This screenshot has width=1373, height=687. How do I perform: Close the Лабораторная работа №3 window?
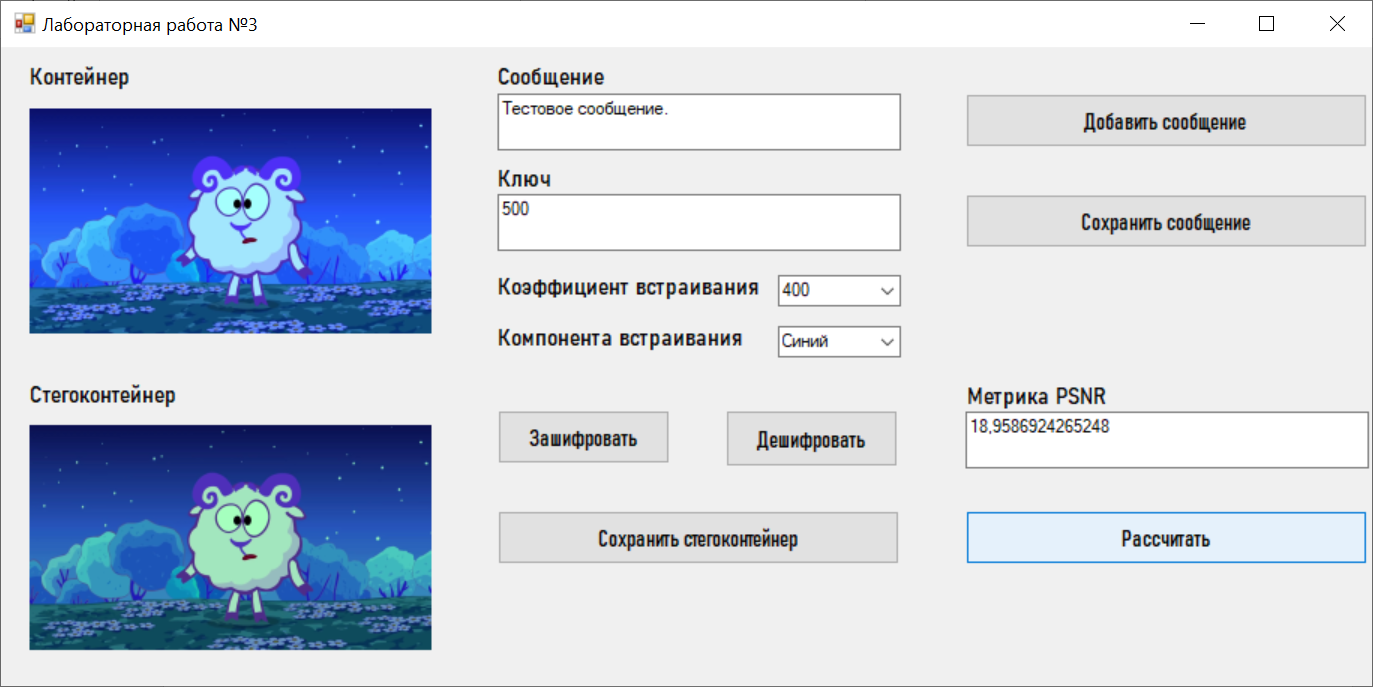(x=1337, y=22)
